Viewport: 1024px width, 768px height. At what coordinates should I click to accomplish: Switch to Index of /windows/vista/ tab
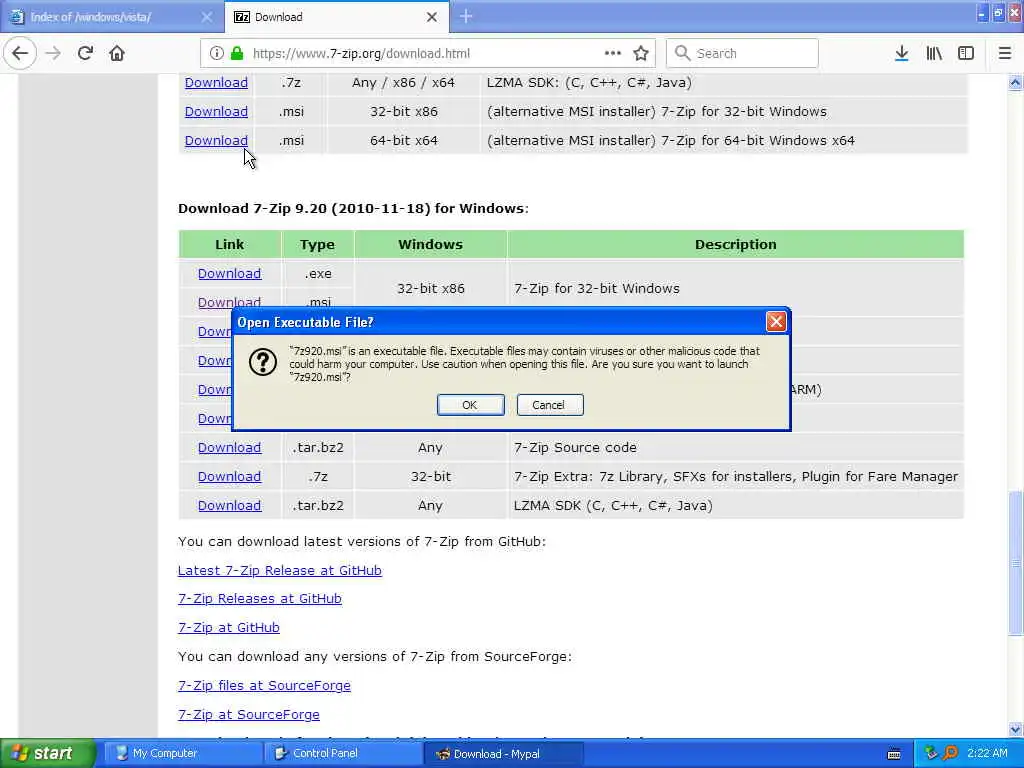112,17
